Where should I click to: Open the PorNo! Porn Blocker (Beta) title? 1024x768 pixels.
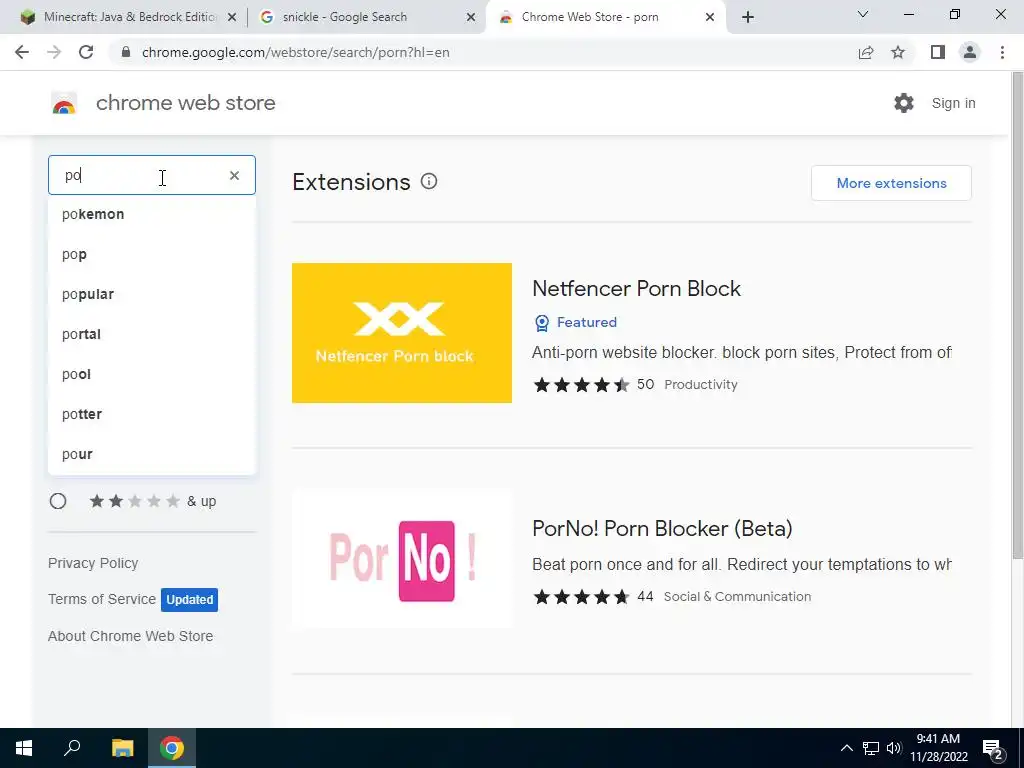click(662, 528)
